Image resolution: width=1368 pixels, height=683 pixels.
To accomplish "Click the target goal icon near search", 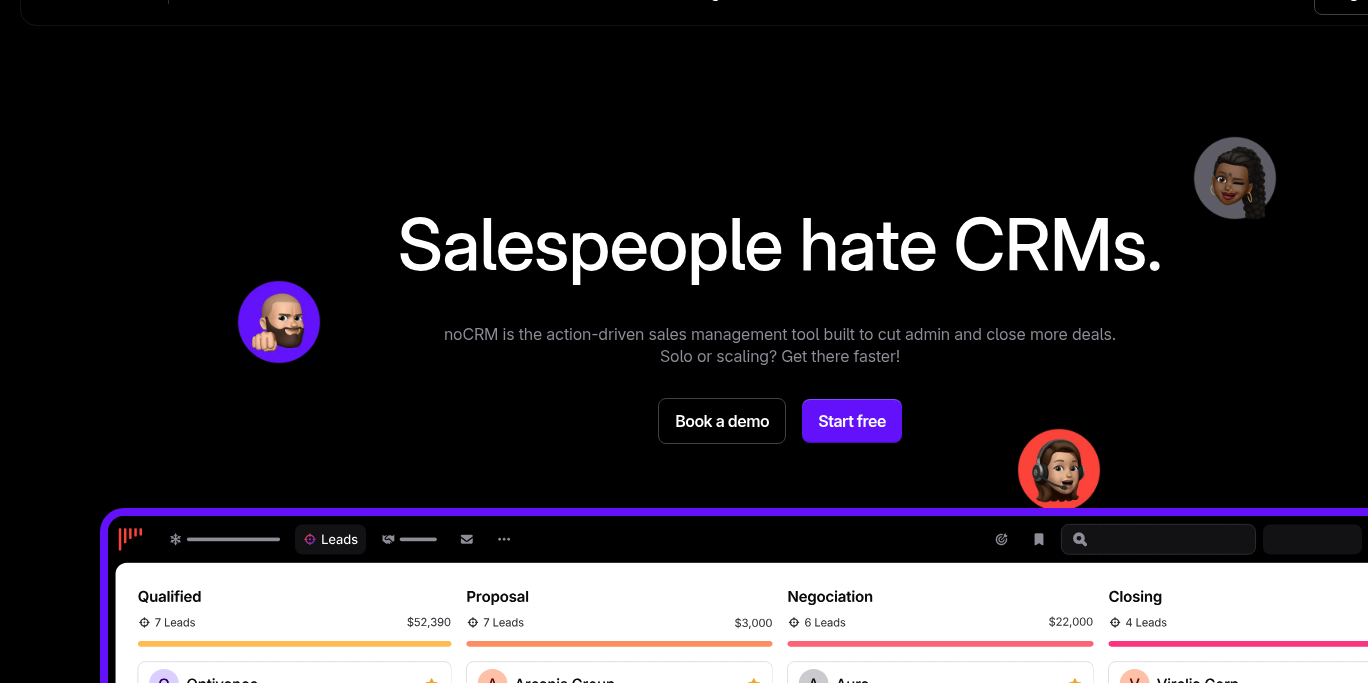I will [1001, 539].
